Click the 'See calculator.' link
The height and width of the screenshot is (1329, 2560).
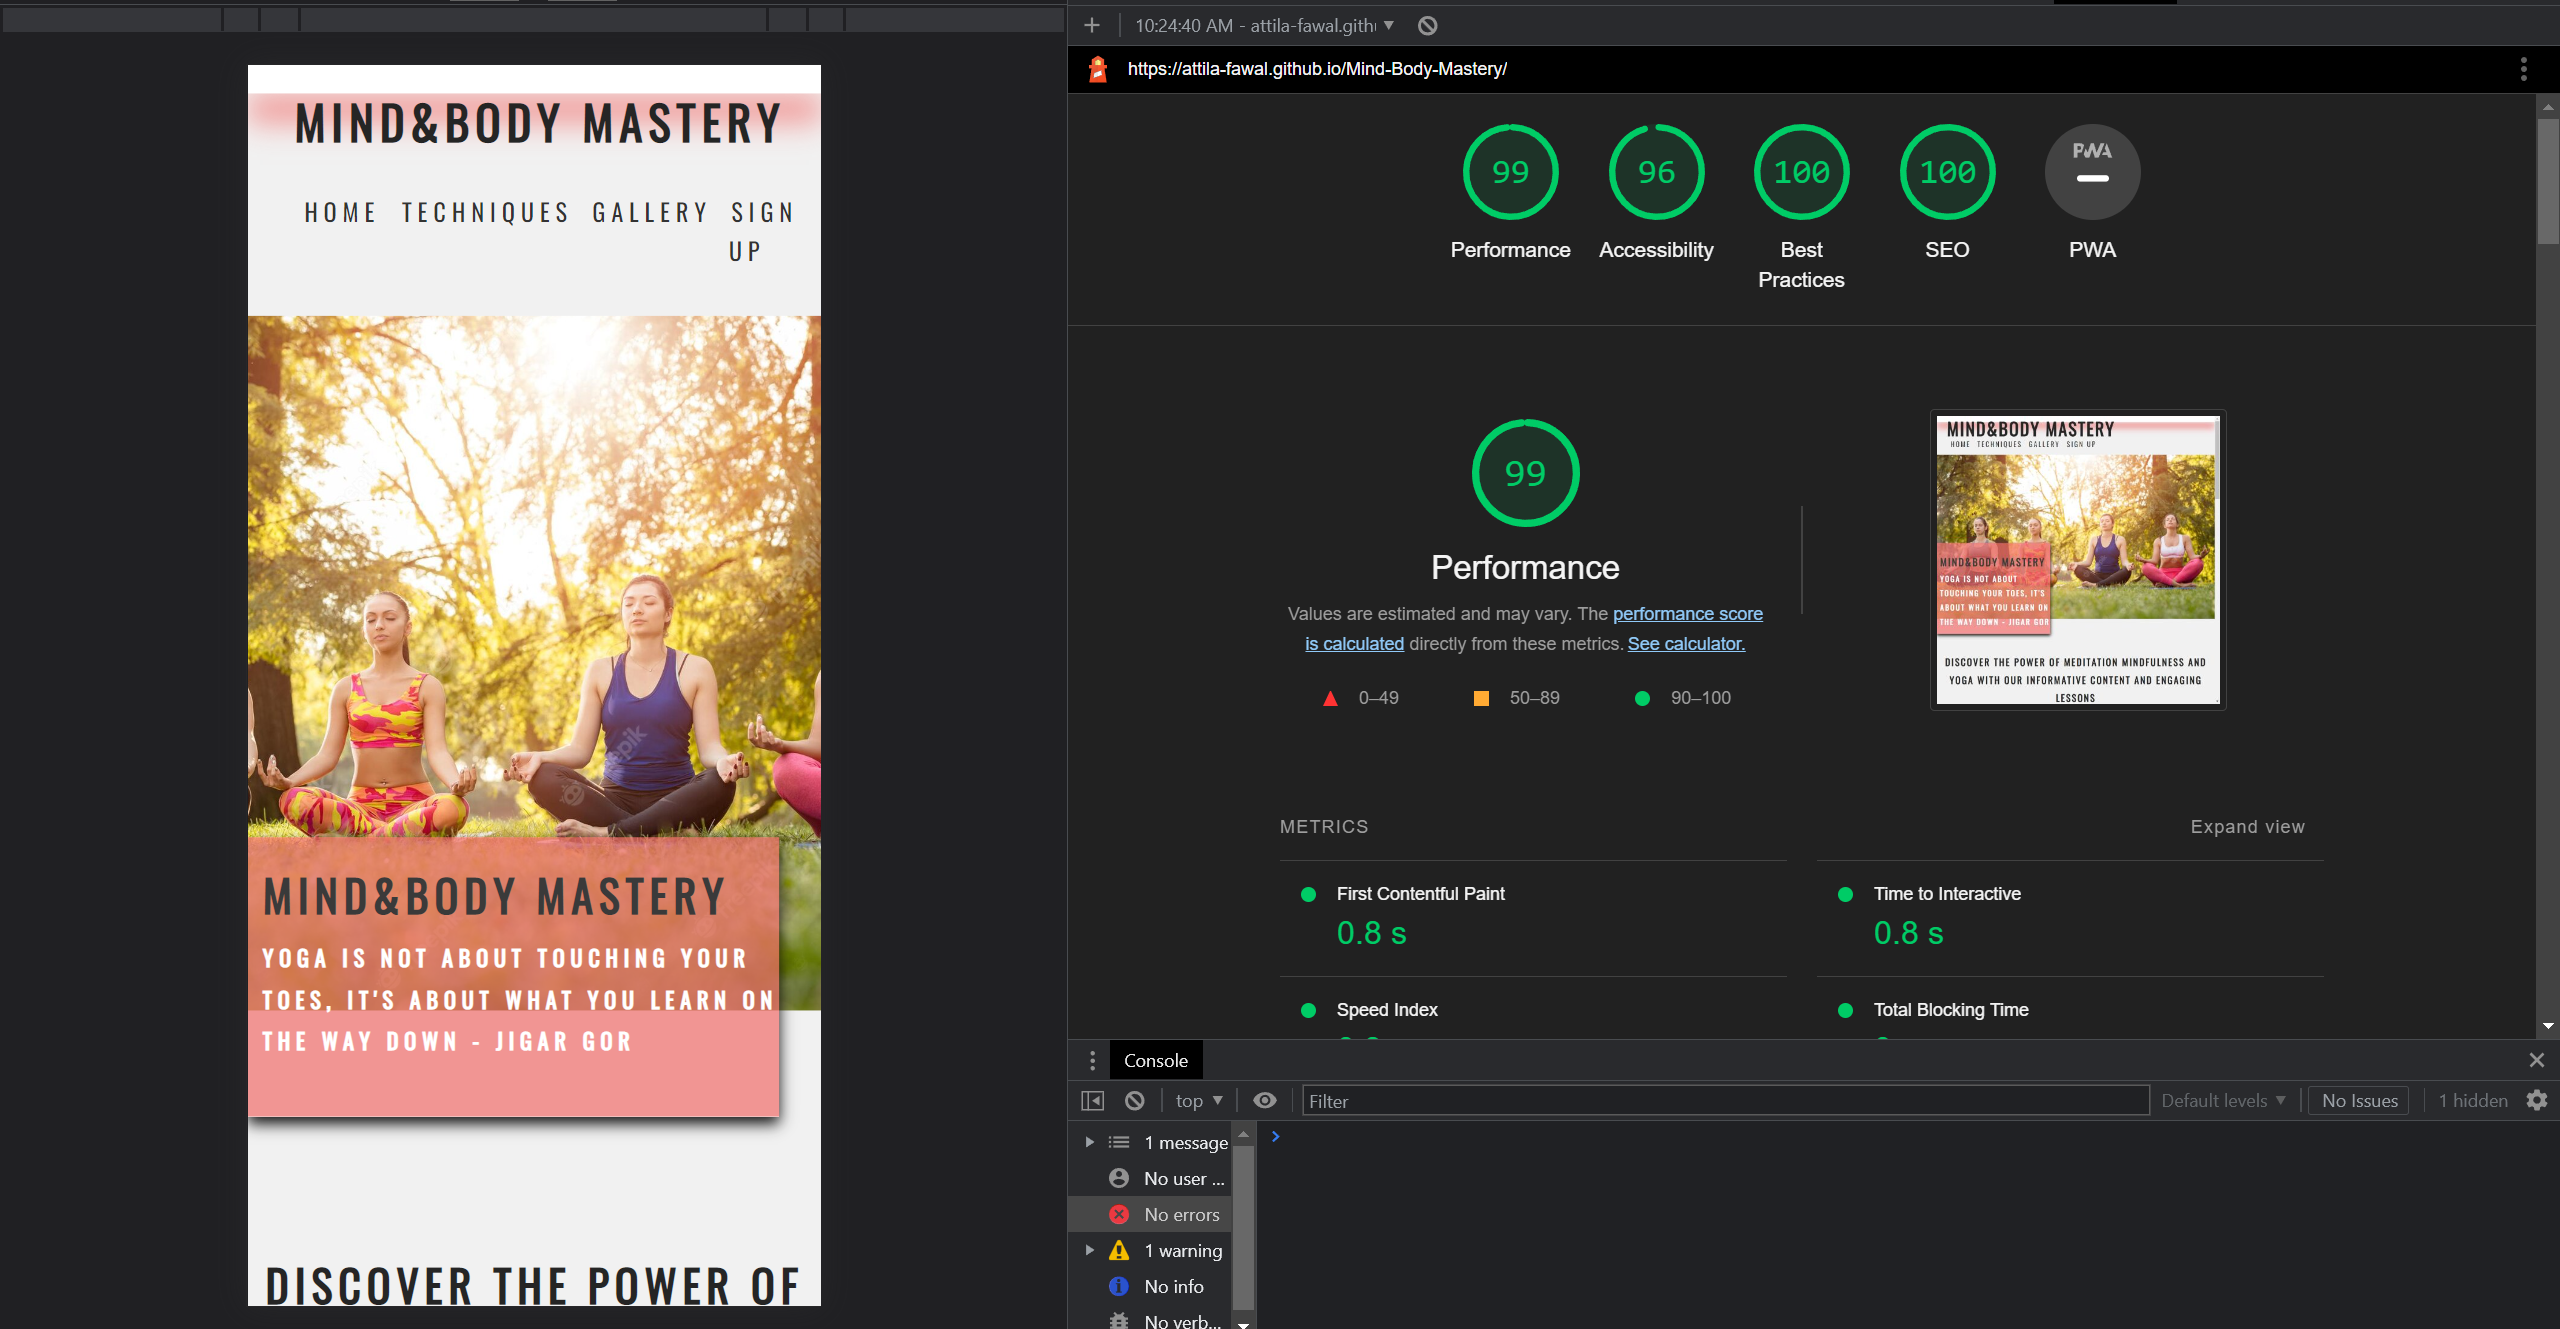[x=1685, y=643]
